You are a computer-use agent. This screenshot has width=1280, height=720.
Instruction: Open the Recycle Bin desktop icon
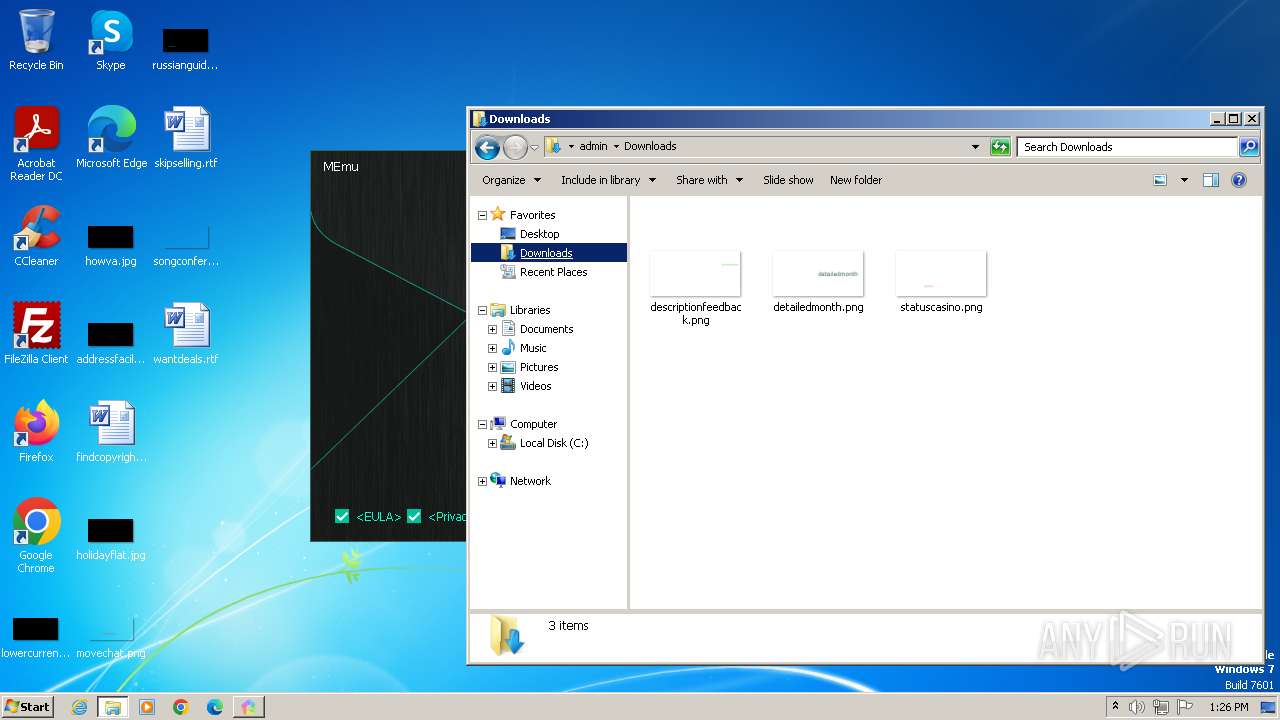[x=36, y=41]
